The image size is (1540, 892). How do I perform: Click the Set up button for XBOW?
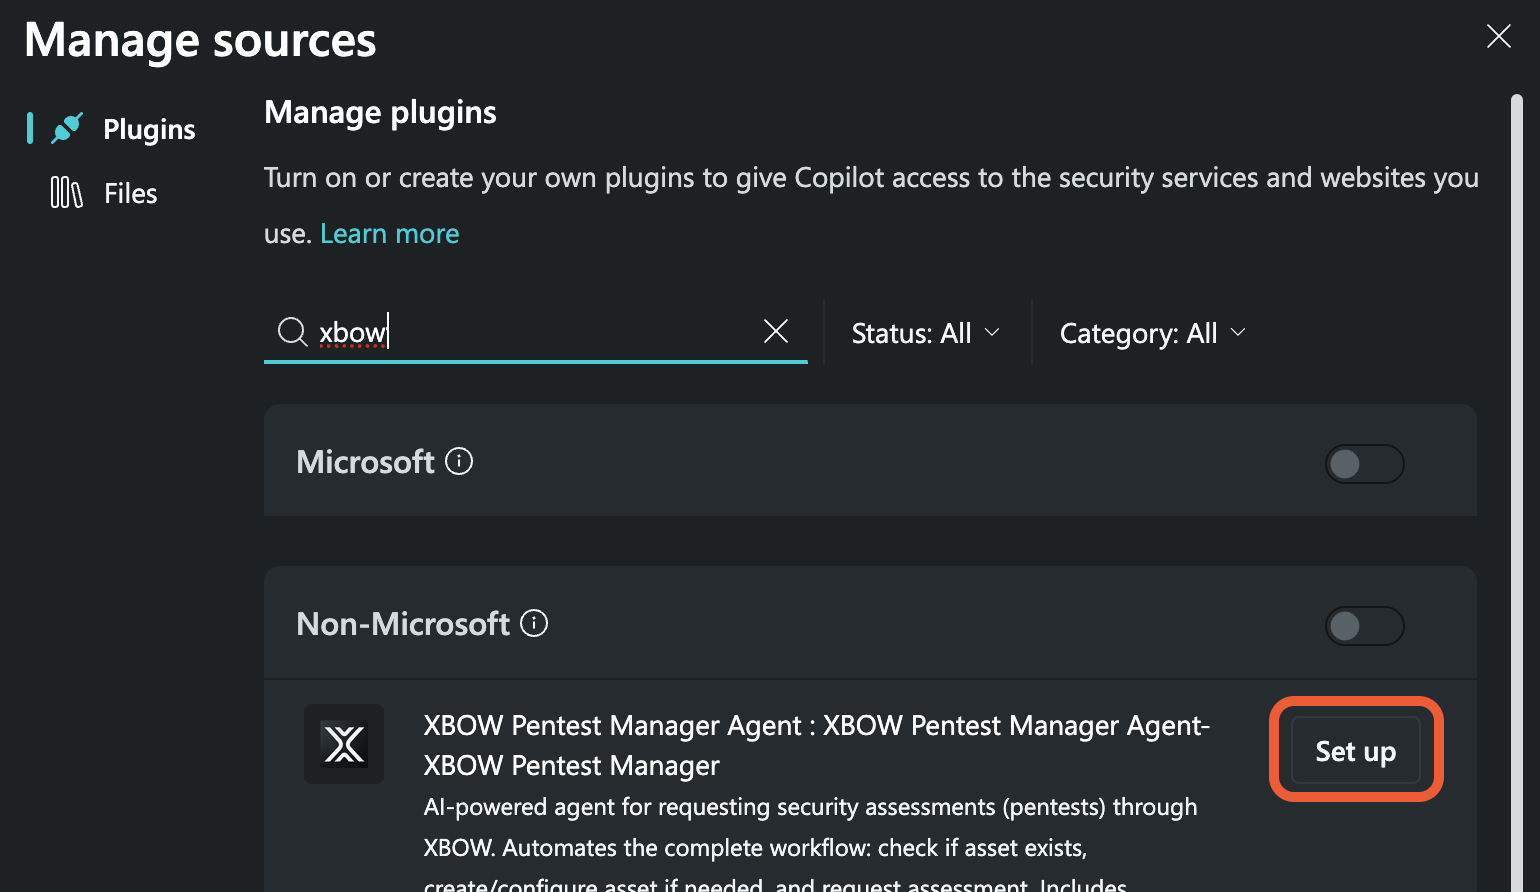[x=1355, y=751]
